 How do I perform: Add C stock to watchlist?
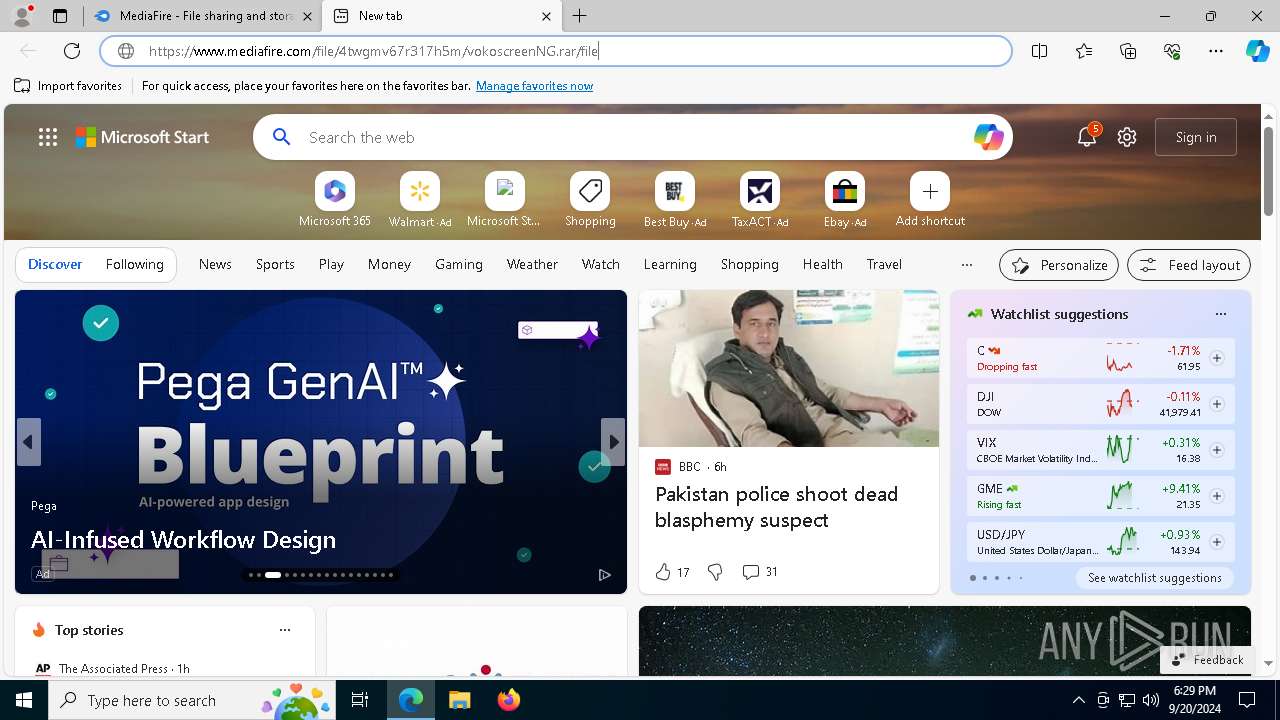pyautogui.click(x=1217, y=358)
